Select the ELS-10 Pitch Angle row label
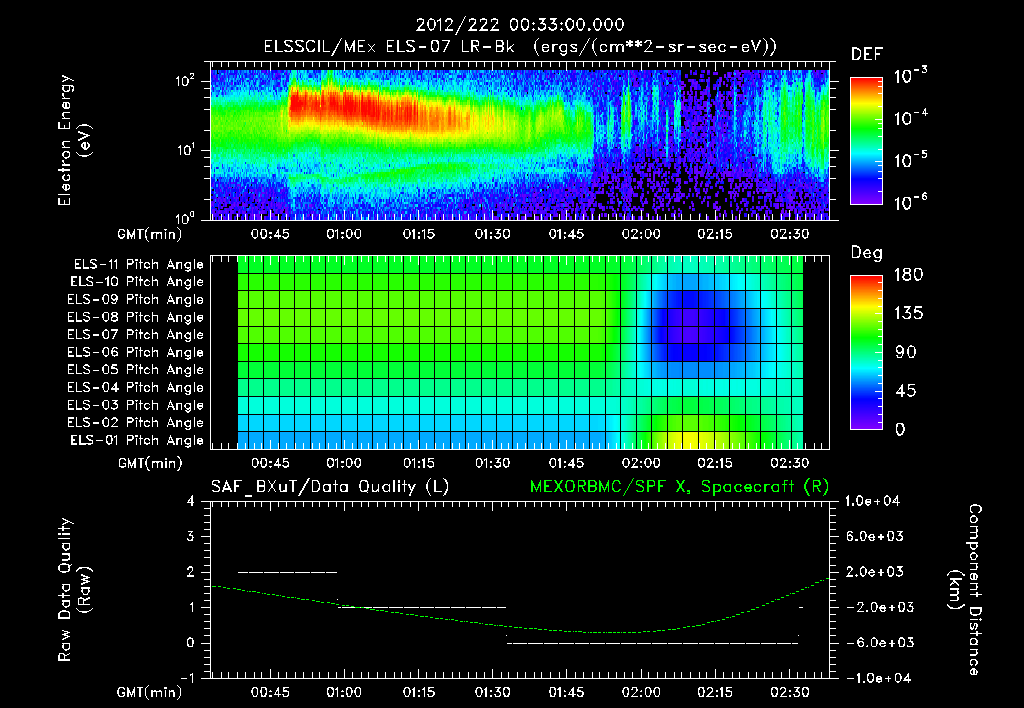 pyautogui.click(x=136, y=282)
